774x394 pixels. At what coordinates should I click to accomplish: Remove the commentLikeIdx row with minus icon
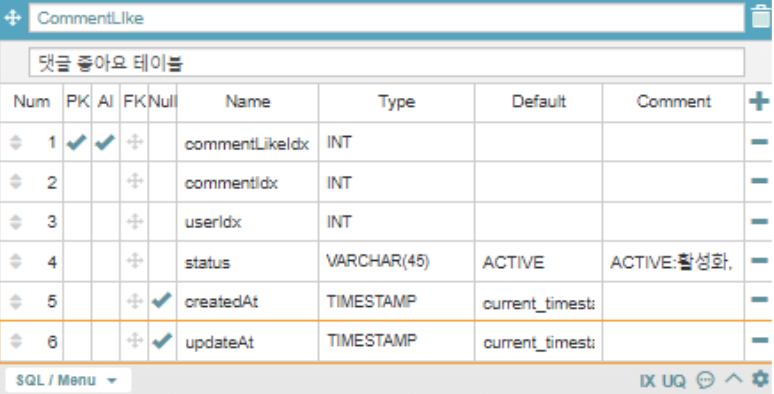click(759, 142)
